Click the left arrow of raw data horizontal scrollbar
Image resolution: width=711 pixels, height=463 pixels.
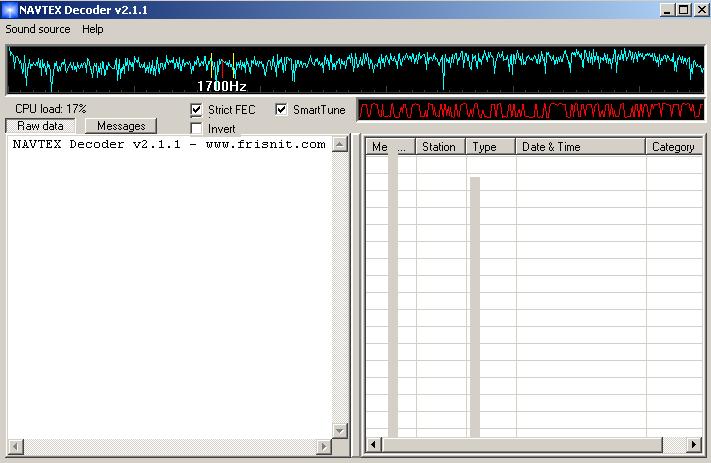click(15, 447)
